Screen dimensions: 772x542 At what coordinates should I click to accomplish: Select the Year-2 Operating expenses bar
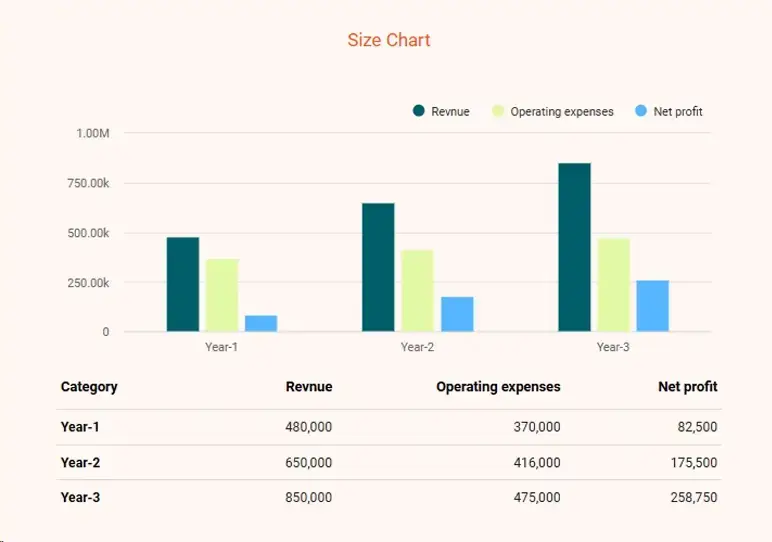tap(417, 291)
